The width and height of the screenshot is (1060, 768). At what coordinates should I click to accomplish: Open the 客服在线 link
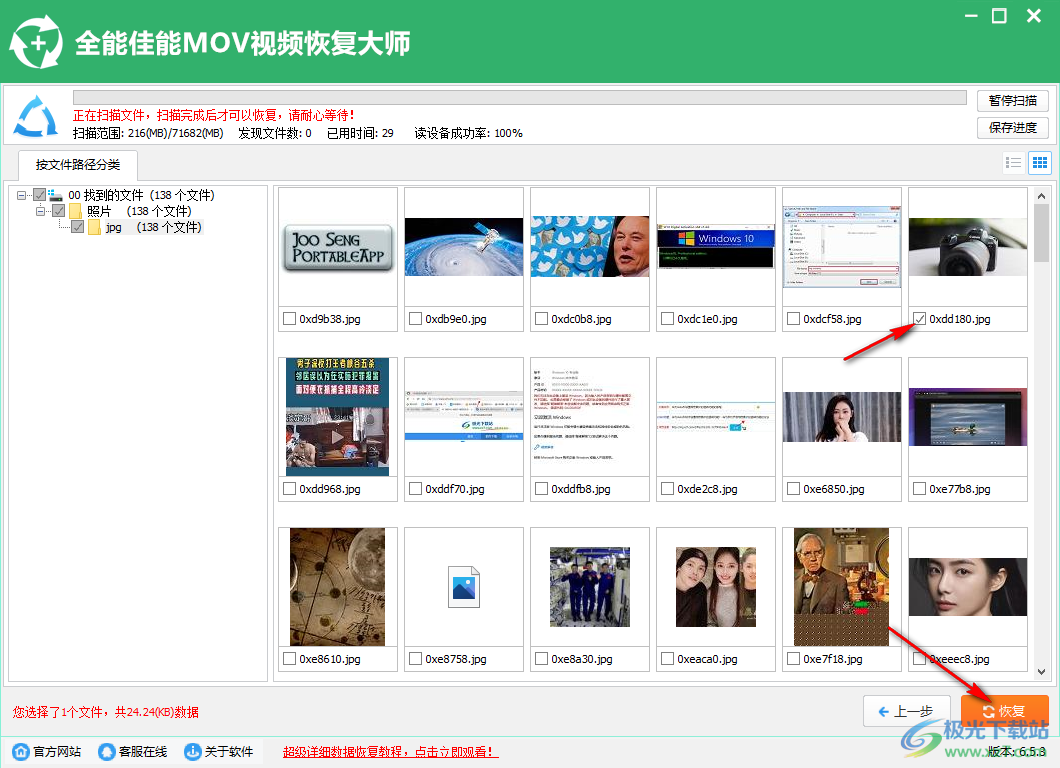(143, 752)
